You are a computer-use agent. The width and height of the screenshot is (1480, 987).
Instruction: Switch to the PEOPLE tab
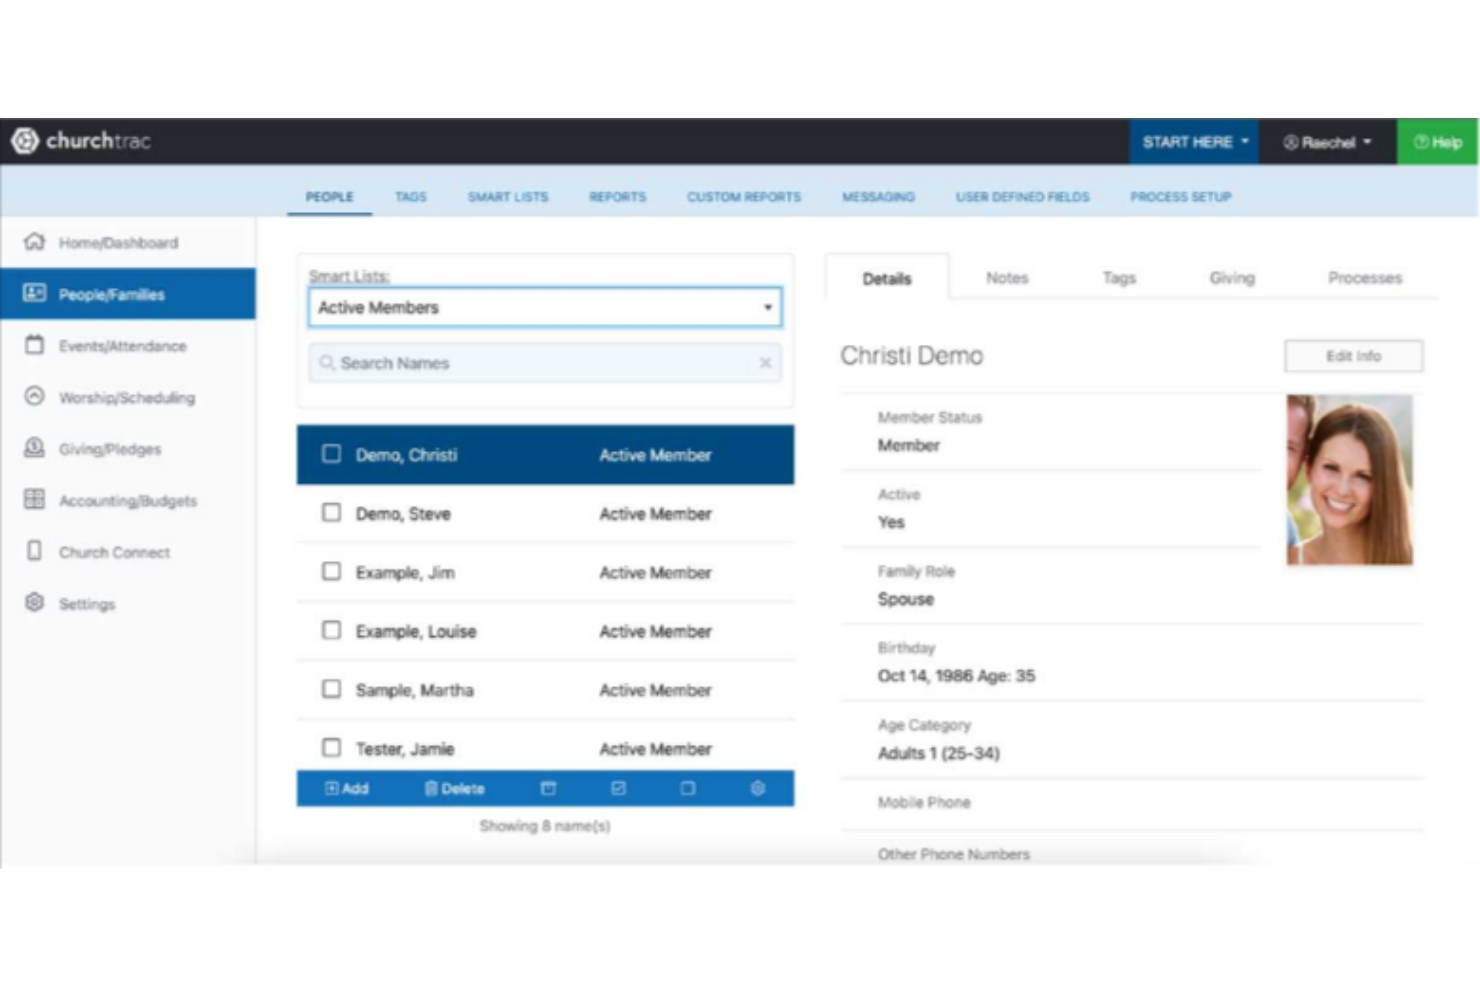pyautogui.click(x=330, y=197)
